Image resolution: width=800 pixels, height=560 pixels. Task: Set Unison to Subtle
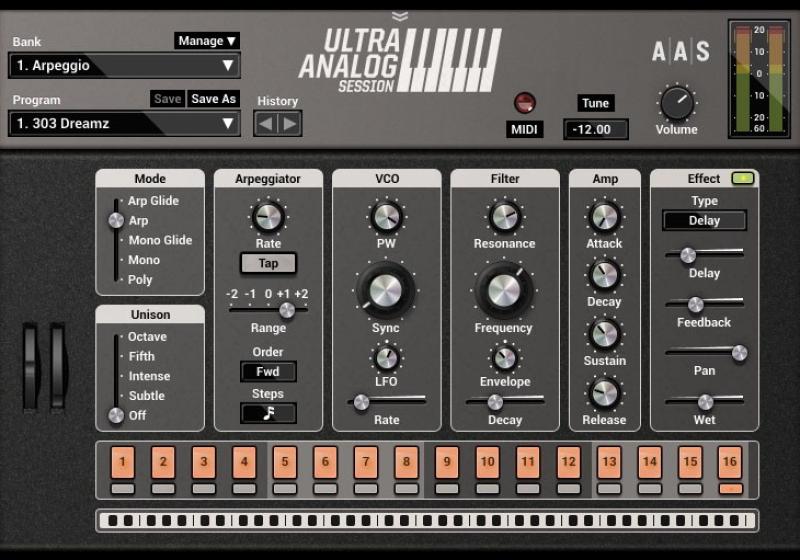click(x=146, y=395)
